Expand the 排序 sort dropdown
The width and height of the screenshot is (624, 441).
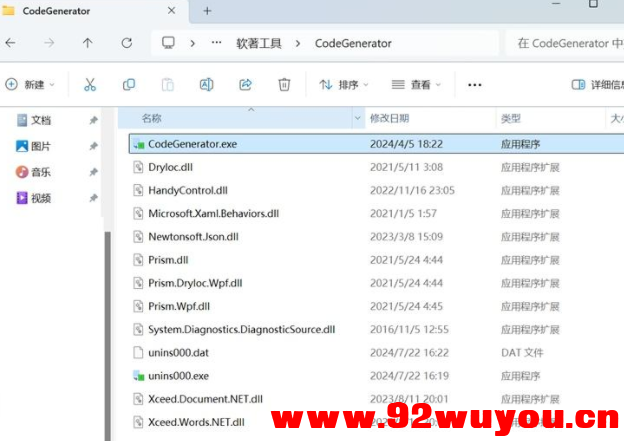pos(344,85)
